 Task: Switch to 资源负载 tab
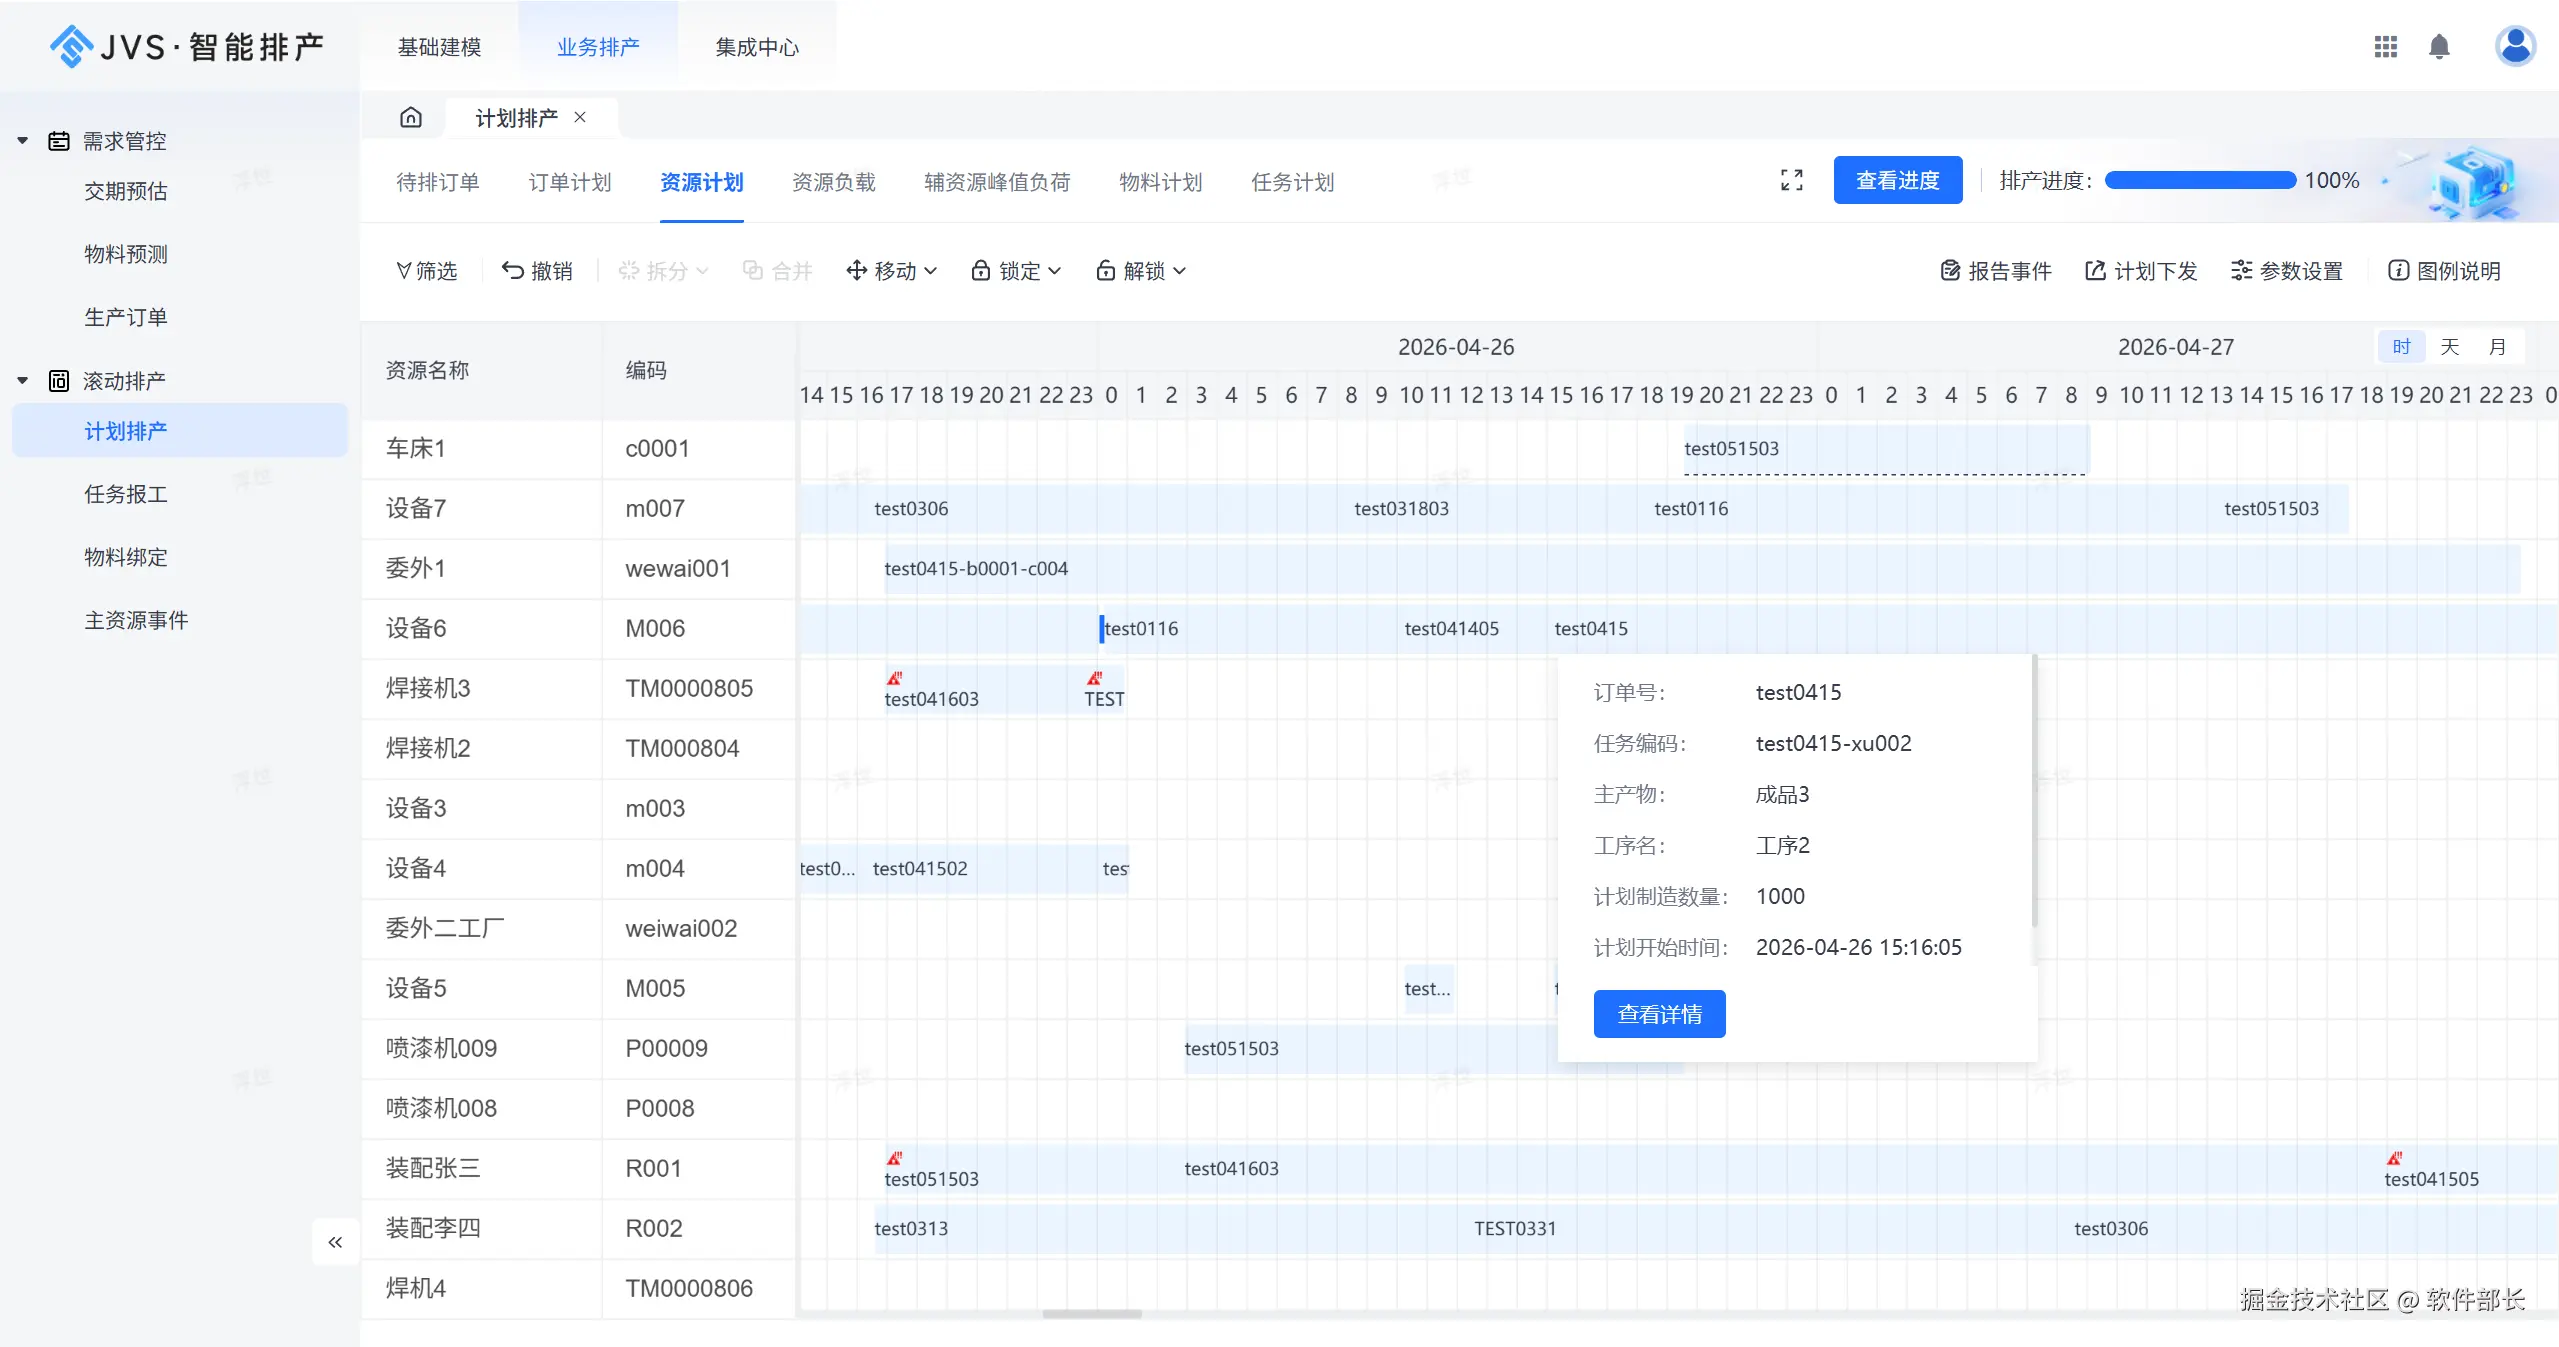[x=833, y=182]
